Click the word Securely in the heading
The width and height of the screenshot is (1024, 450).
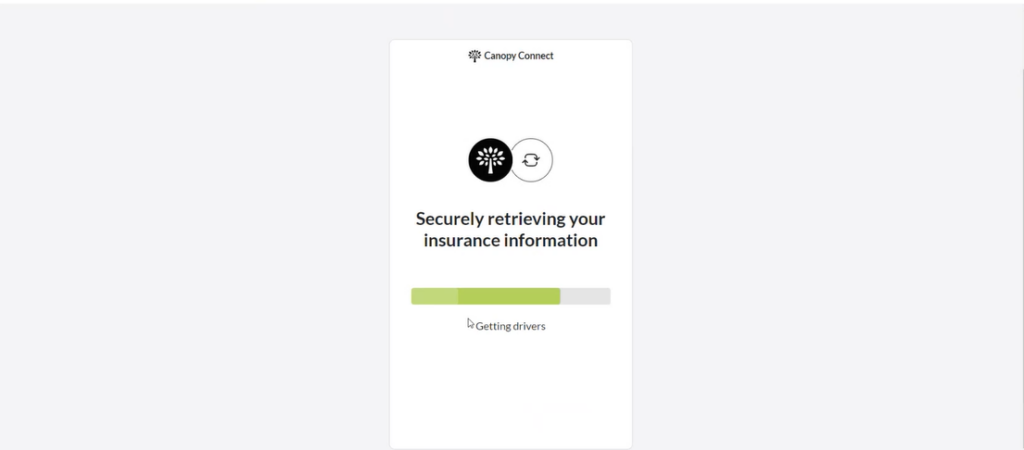coord(450,218)
